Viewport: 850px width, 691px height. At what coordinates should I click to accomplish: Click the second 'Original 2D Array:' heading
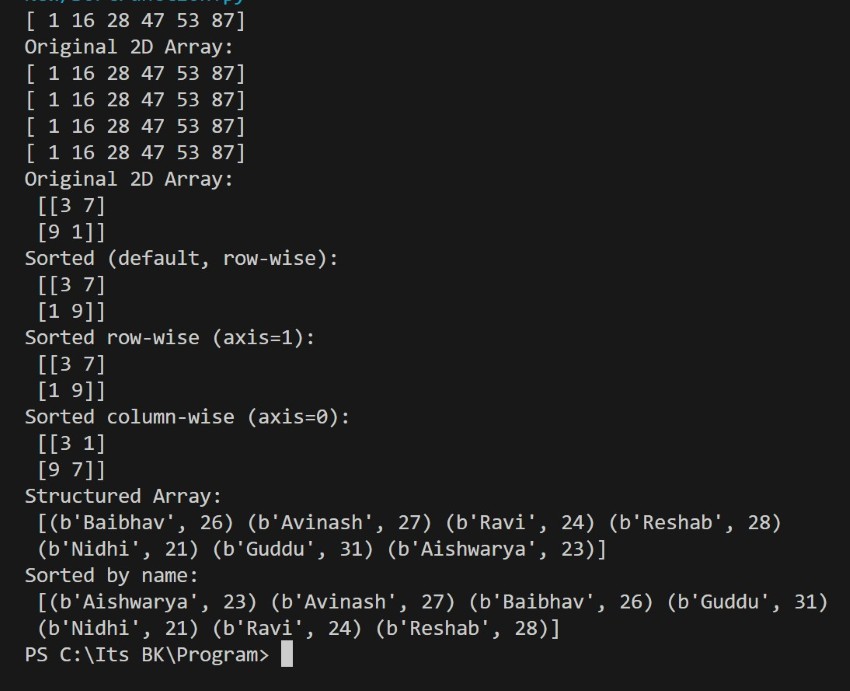[129, 179]
